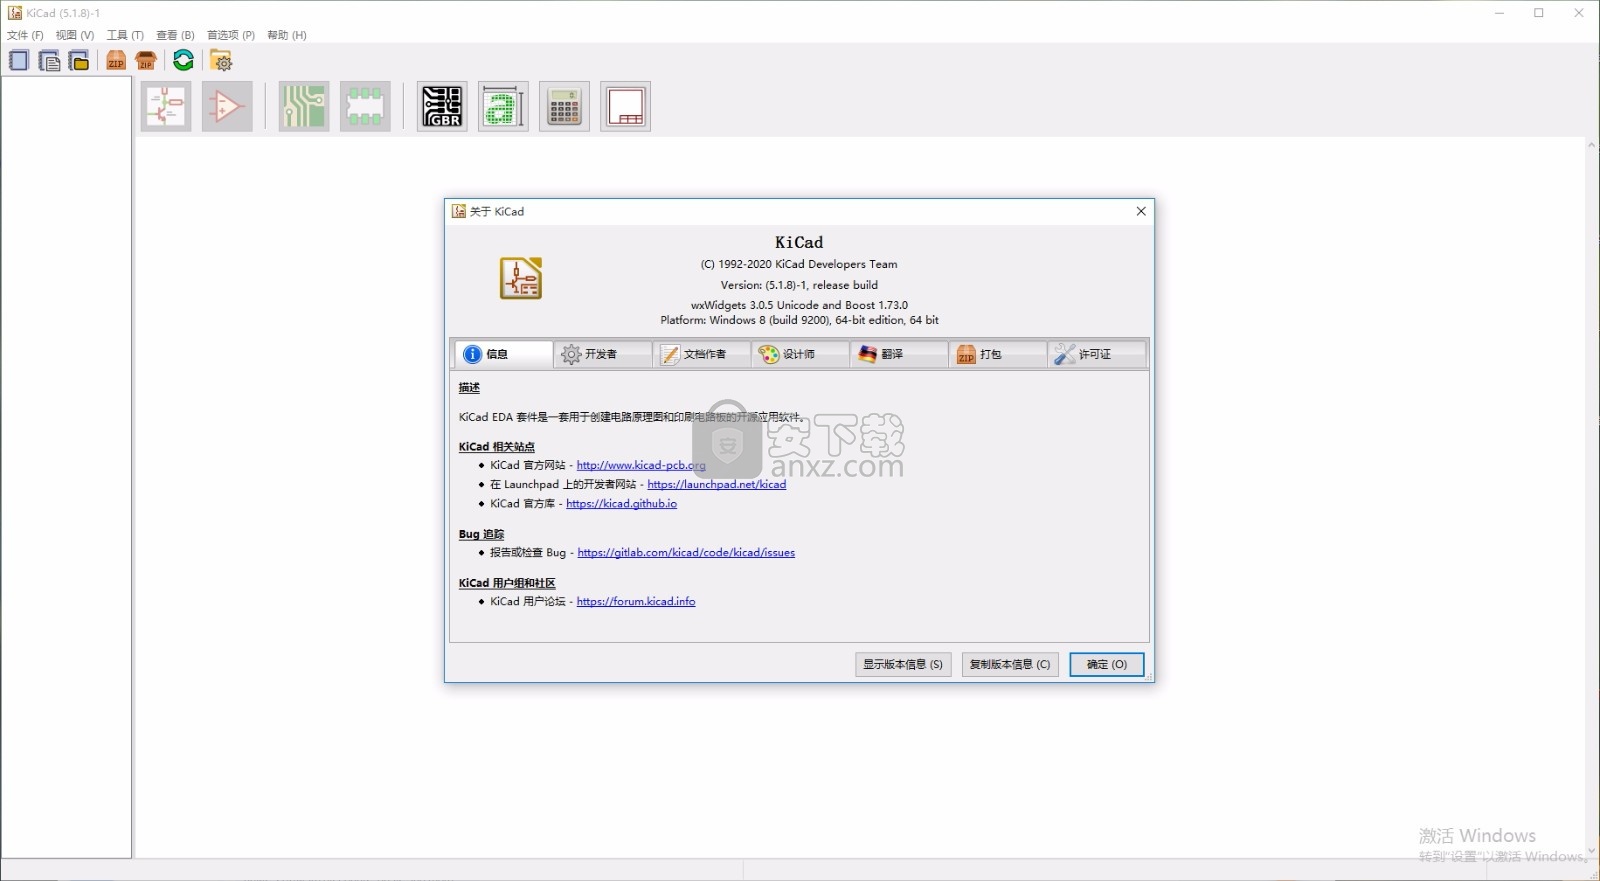Open the Bitmap to Component converter
Screen dimensions: 1600x881
(503, 106)
